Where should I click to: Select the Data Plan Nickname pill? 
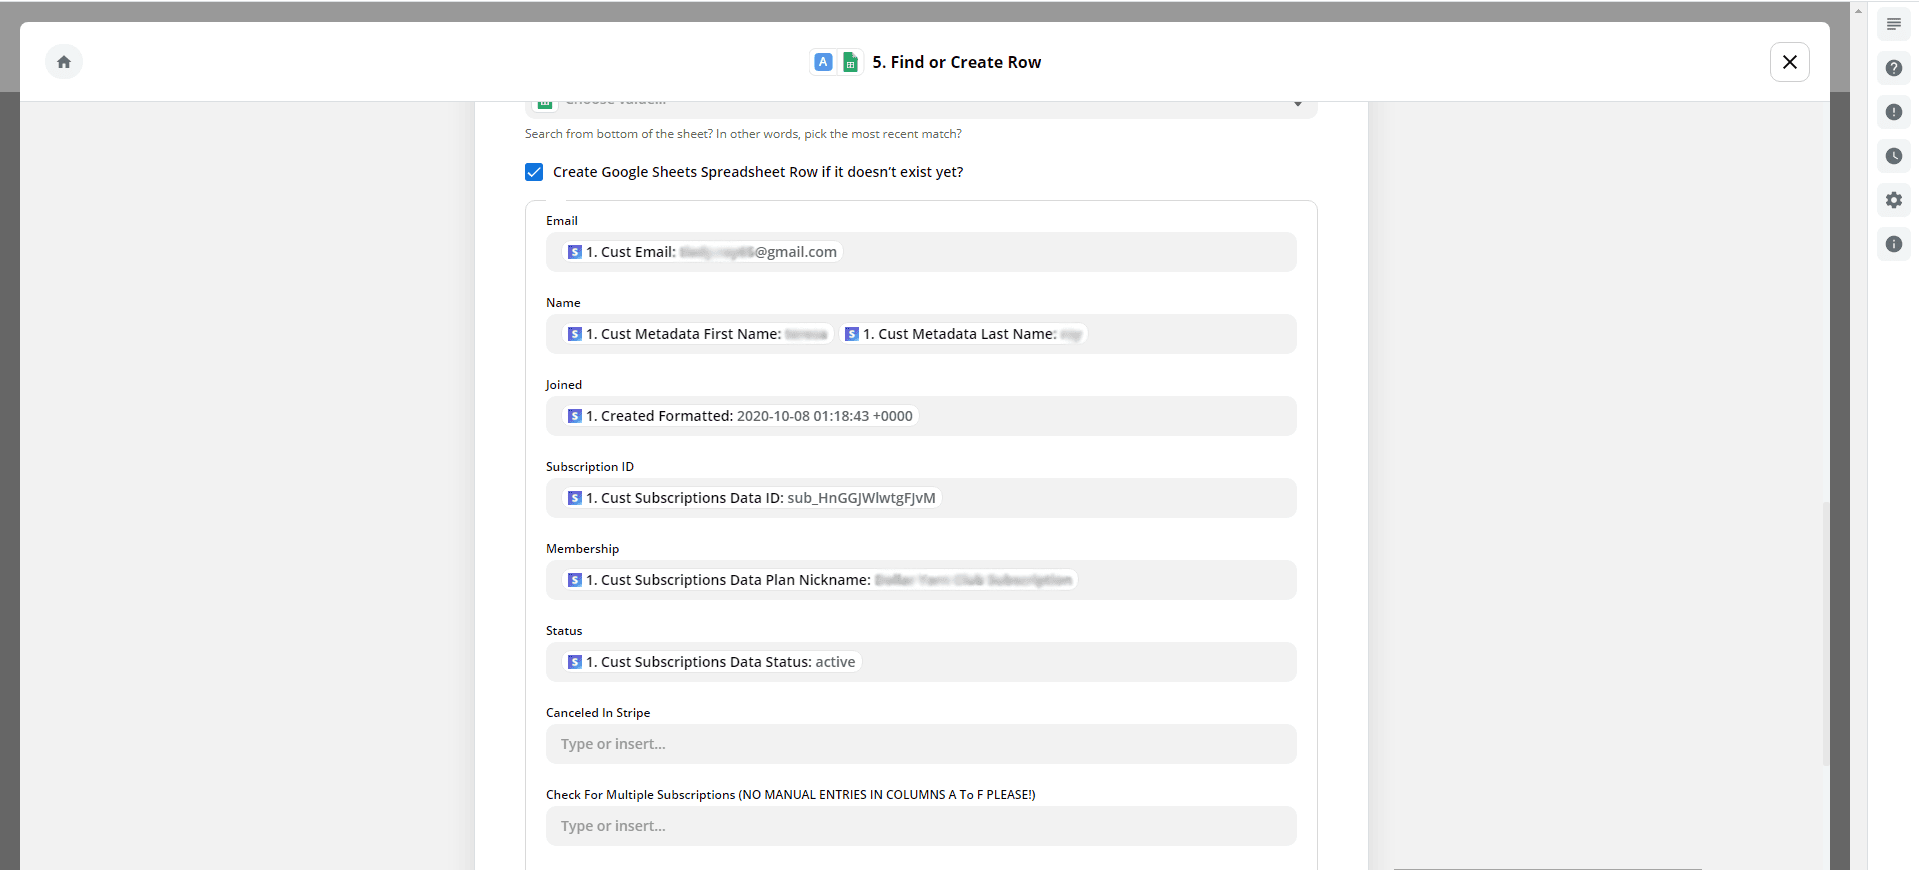[820, 580]
